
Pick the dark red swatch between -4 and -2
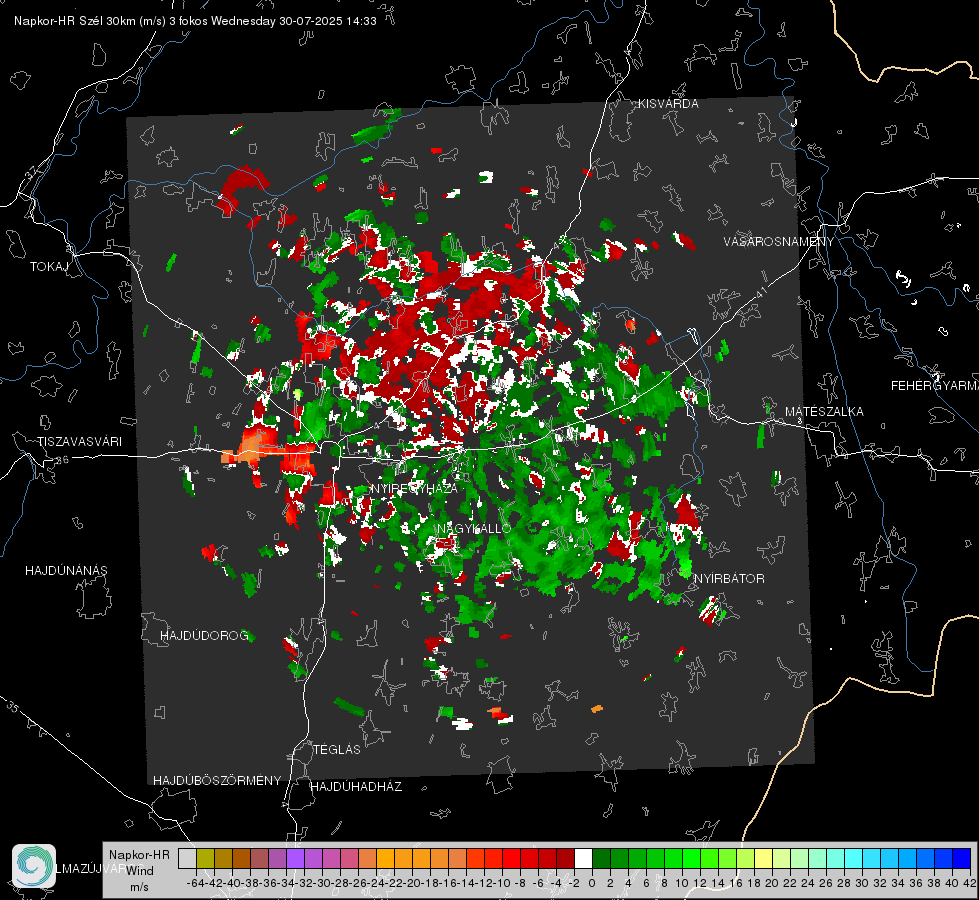coord(565,858)
